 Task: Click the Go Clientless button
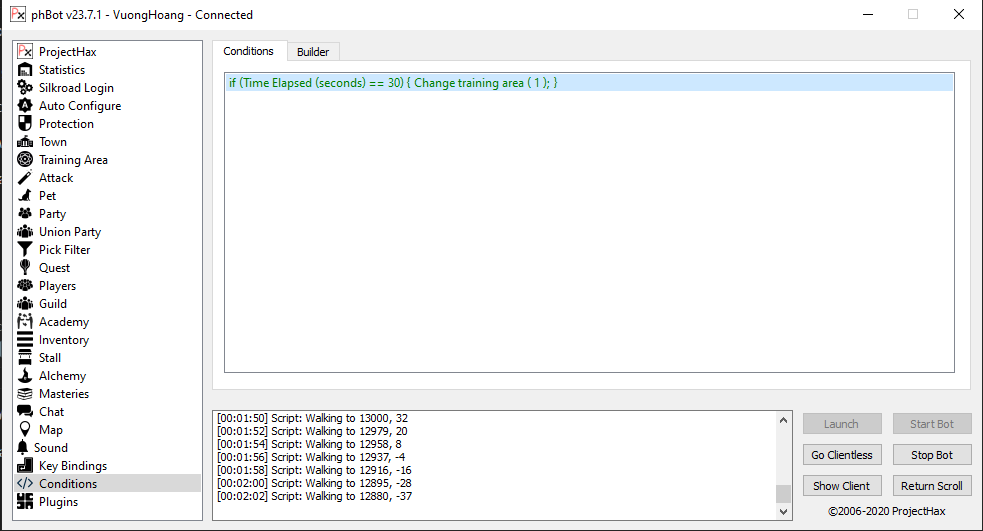click(x=842, y=455)
